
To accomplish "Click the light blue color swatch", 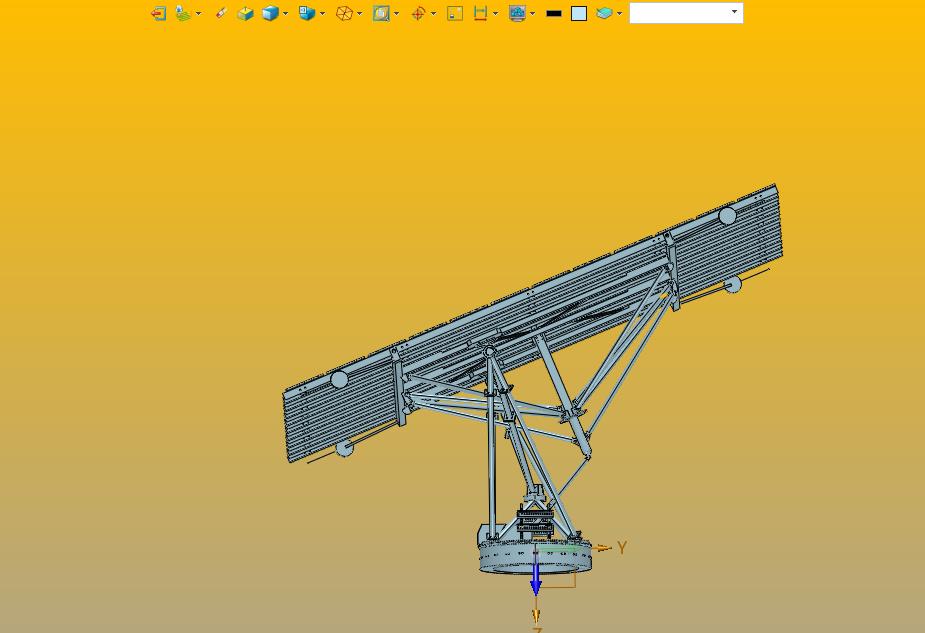I will click(x=579, y=14).
